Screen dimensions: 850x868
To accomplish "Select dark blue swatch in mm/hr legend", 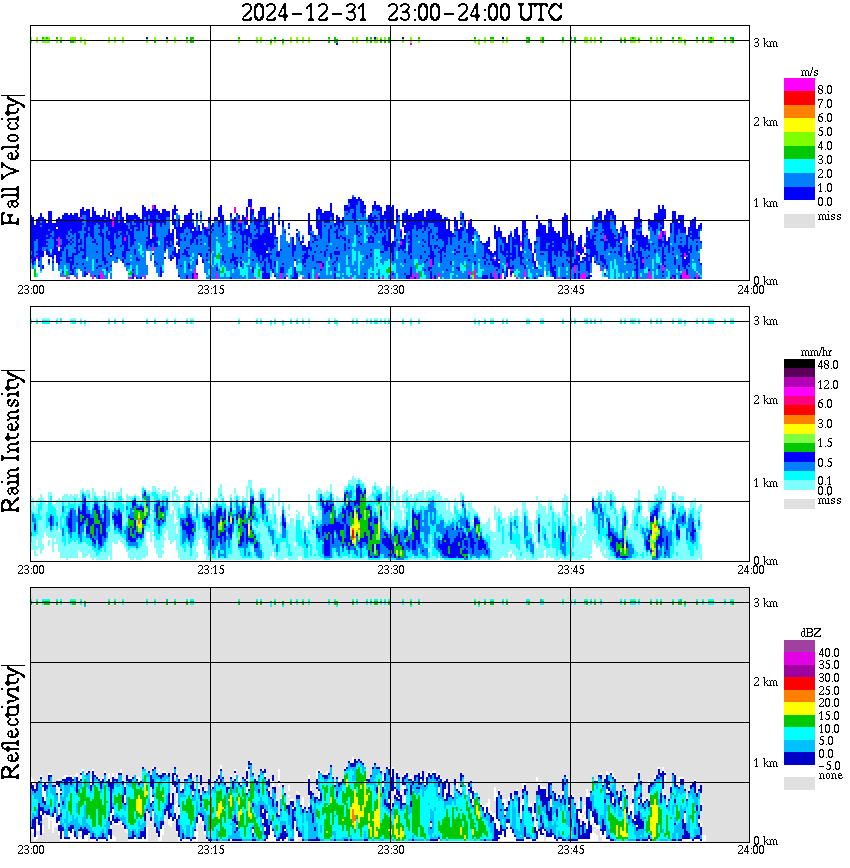I will (799, 457).
